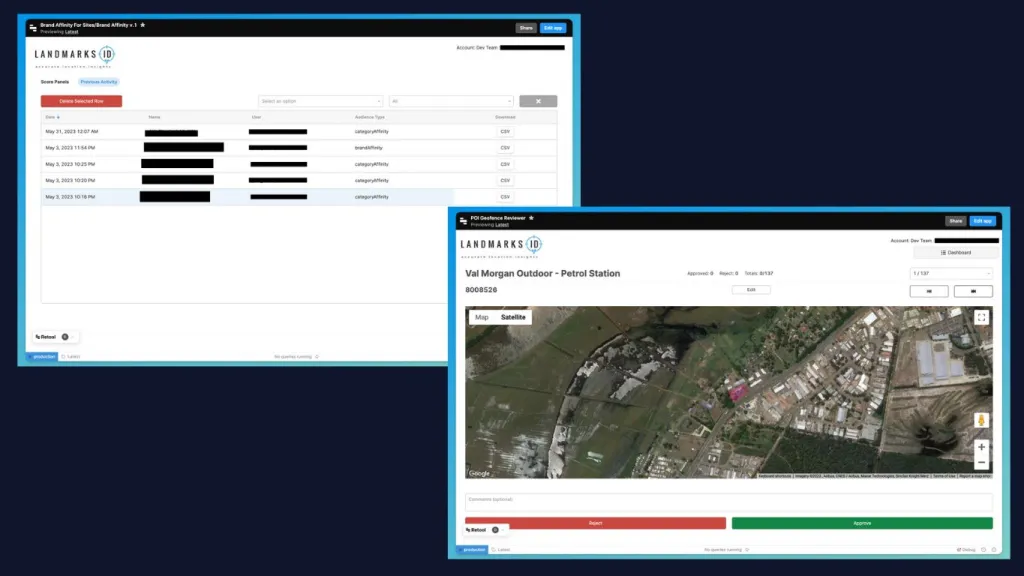
Task: Zoom out the map with minus button
Action: click(981, 463)
